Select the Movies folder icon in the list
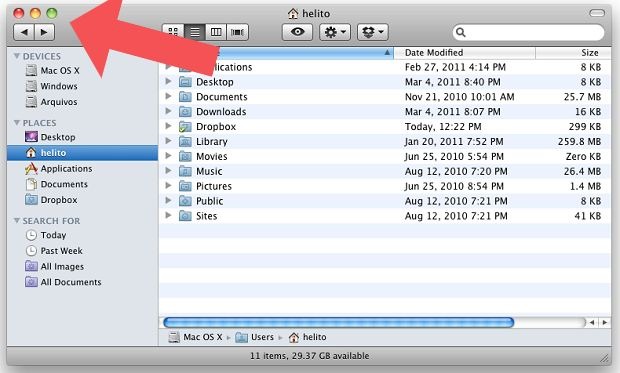Viewport: 620px width, 373px height. point(185,156)
